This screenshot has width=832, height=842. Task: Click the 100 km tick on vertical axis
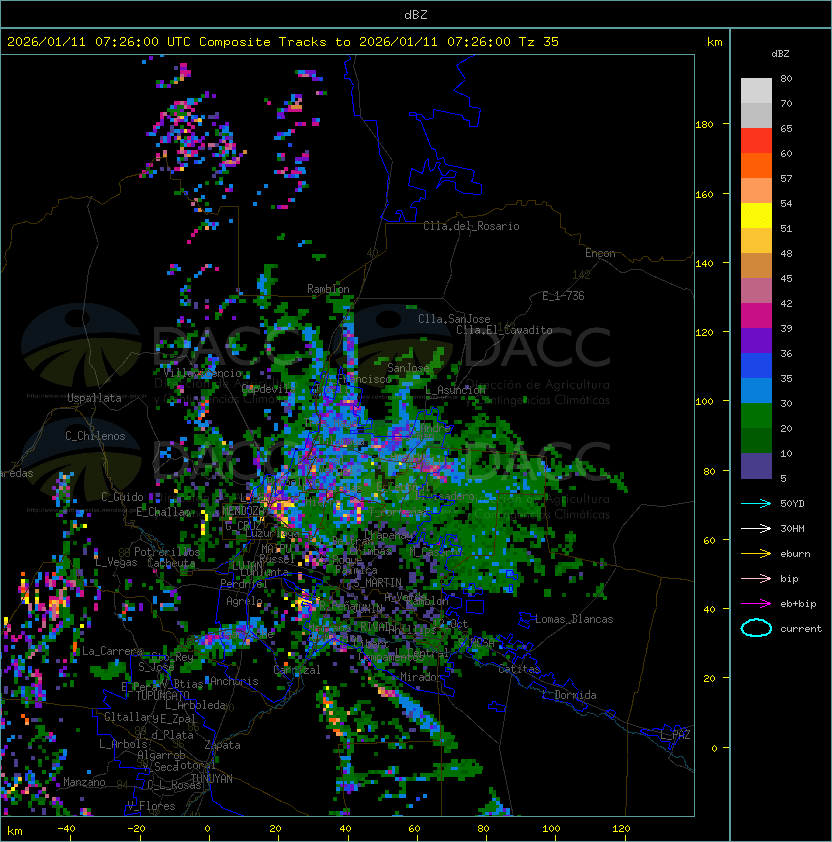704,402
